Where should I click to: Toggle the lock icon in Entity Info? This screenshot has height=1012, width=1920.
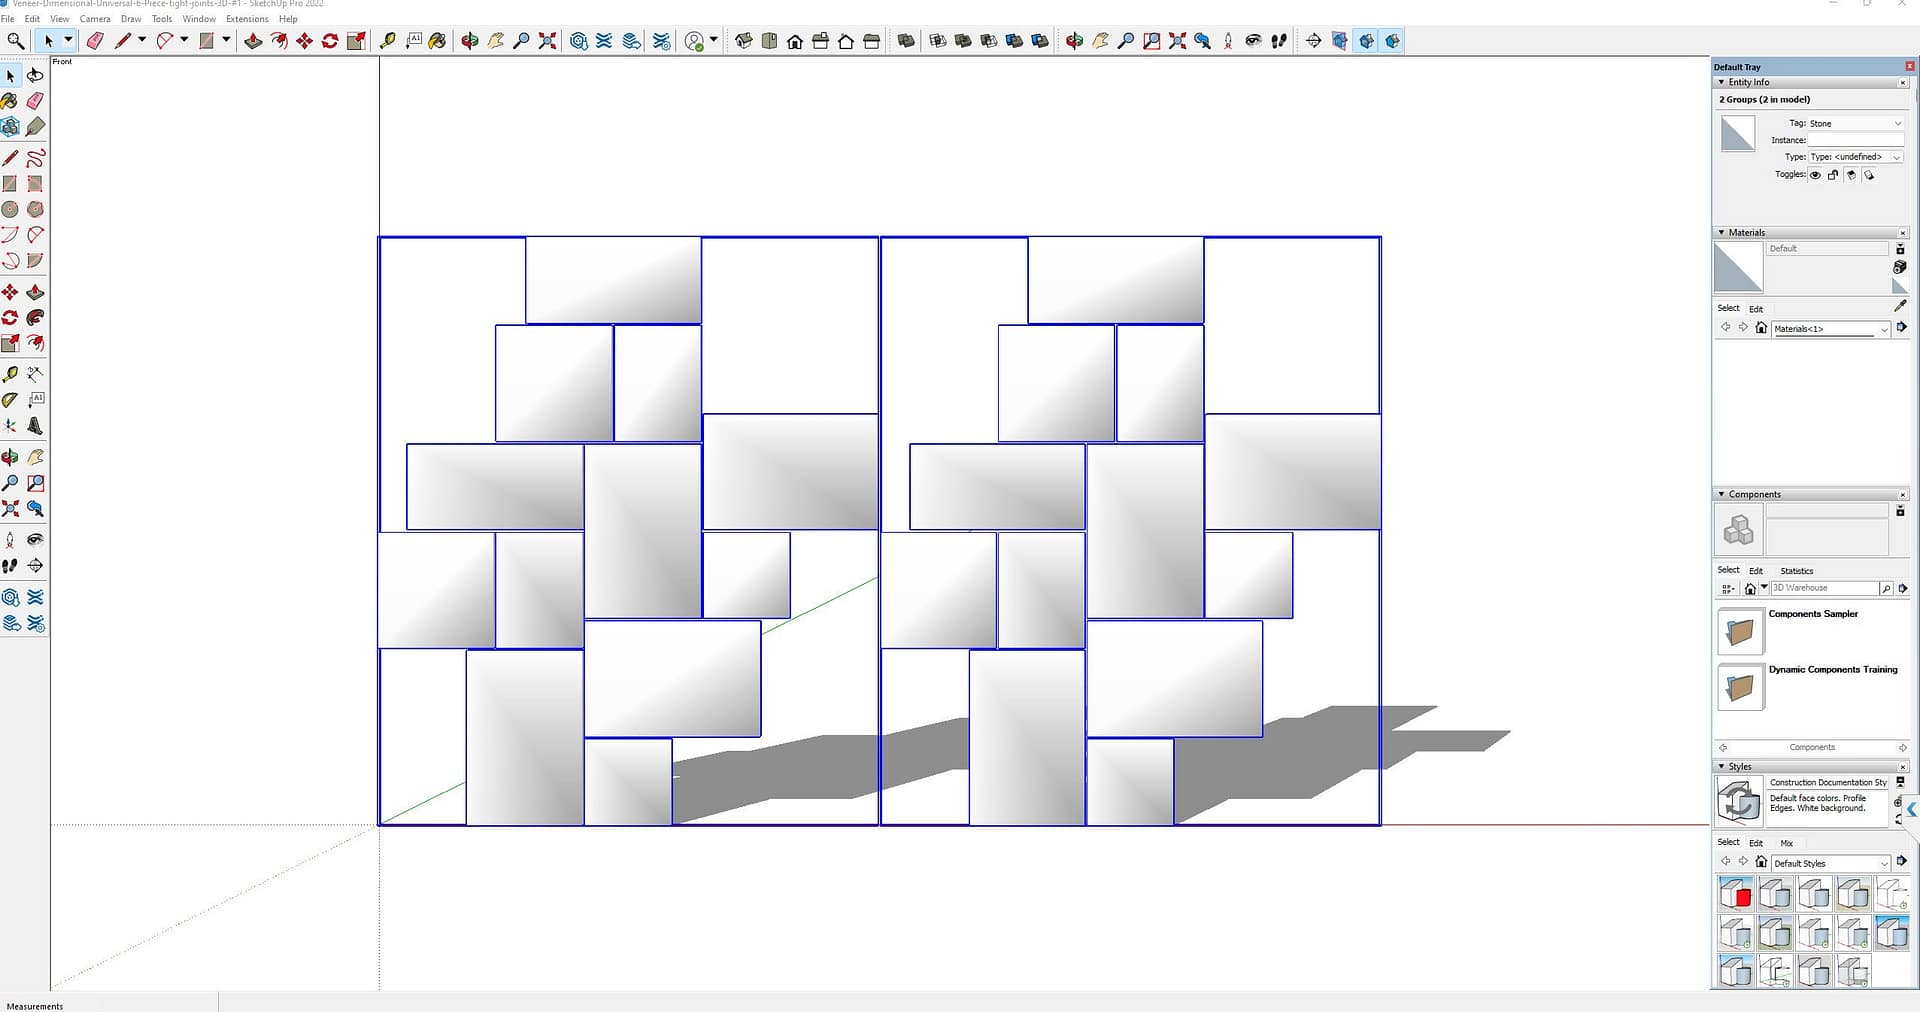(1833, 175)
